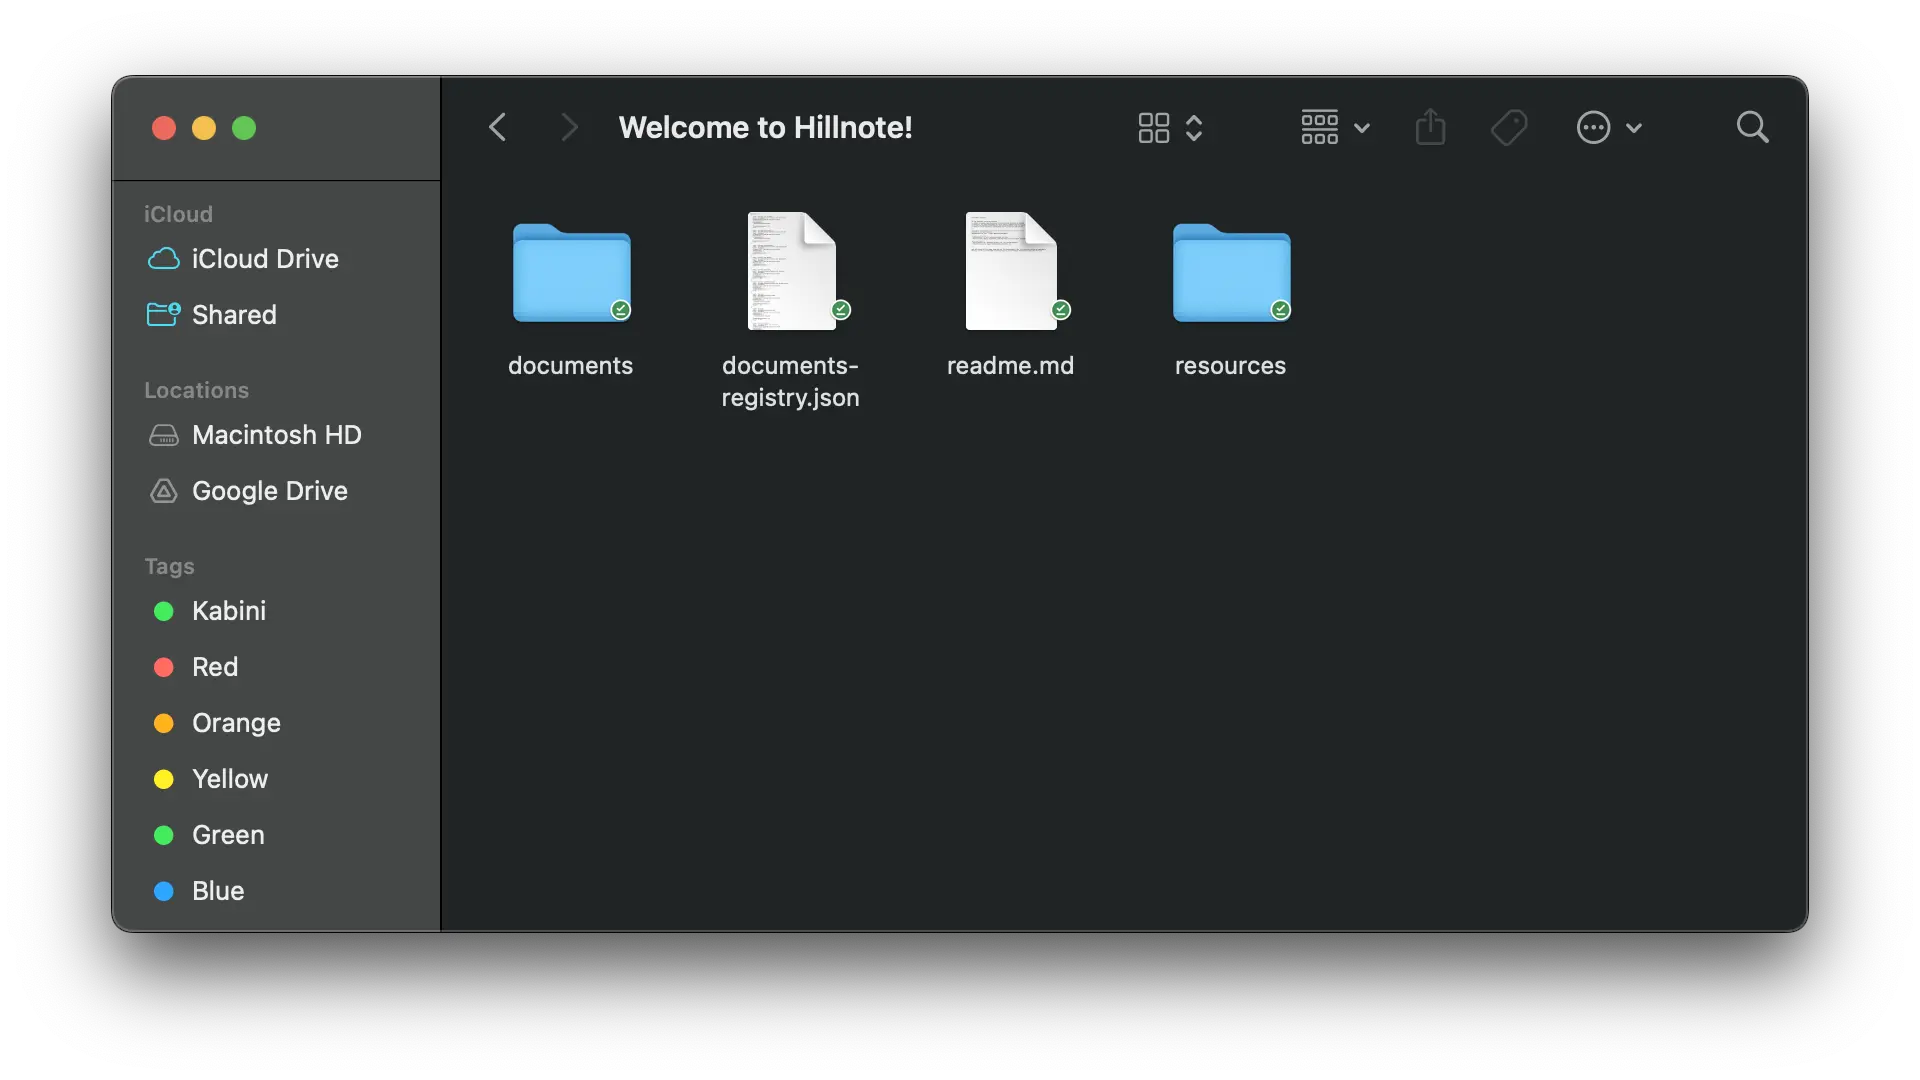
Task: Click the blue tag color dot
Action: [164, 891]
